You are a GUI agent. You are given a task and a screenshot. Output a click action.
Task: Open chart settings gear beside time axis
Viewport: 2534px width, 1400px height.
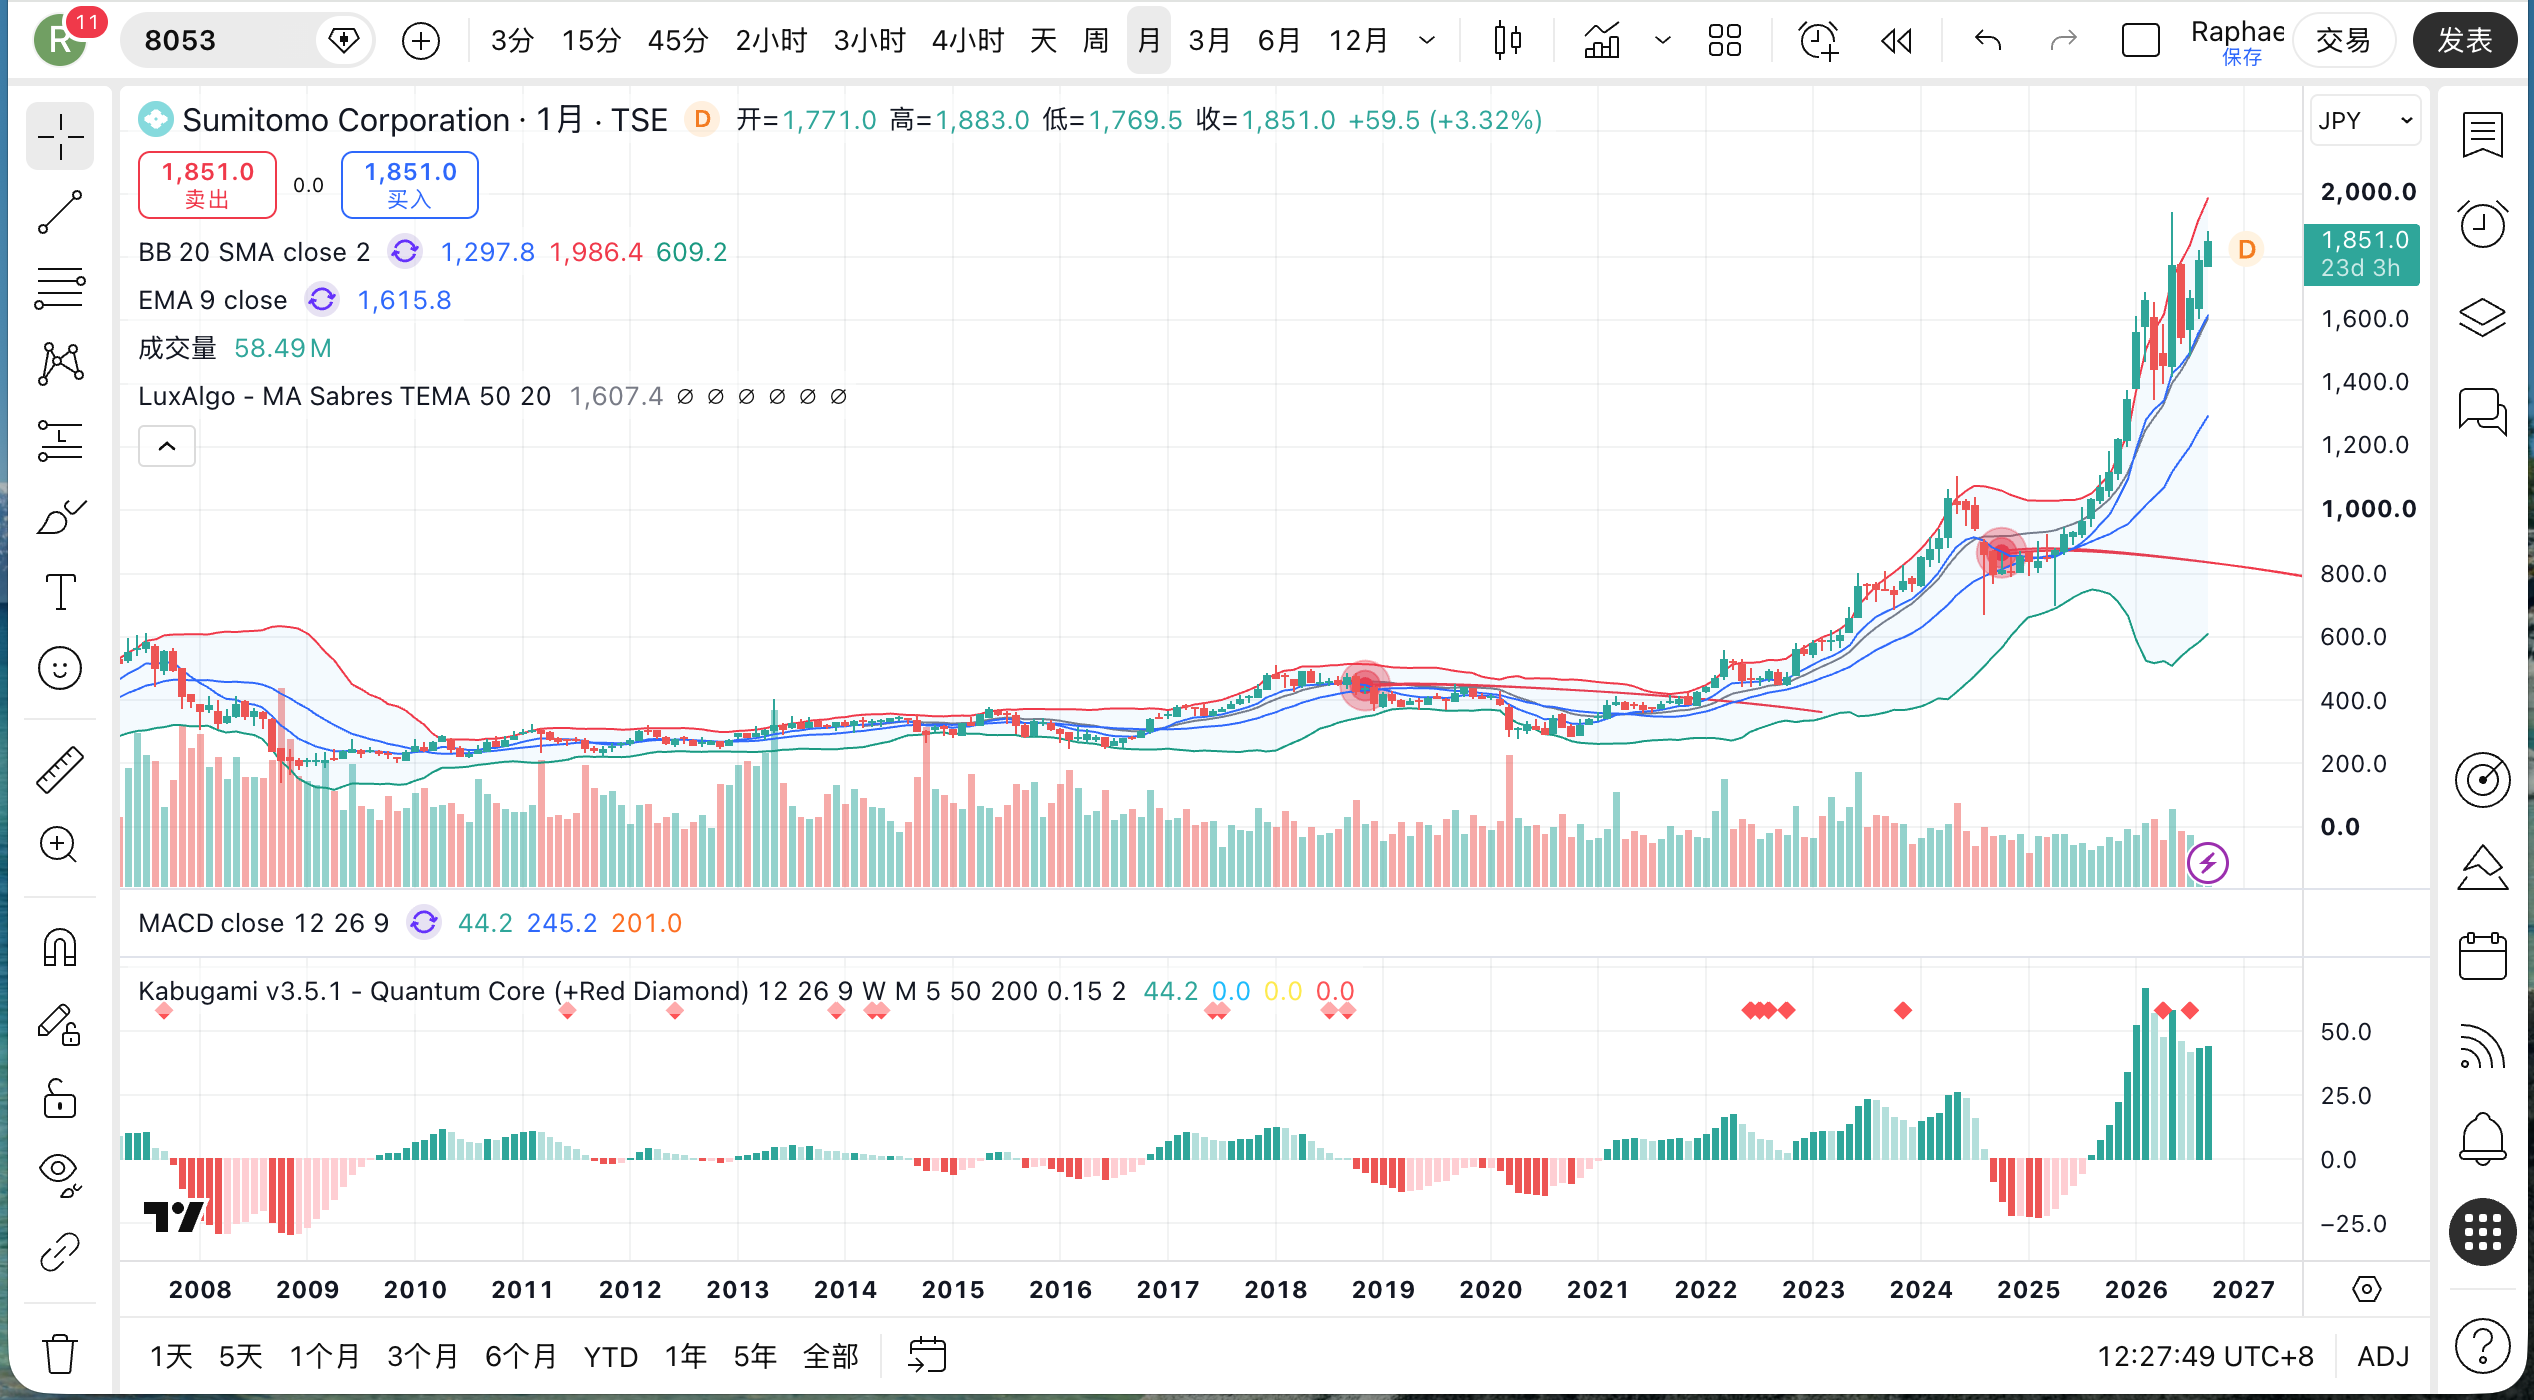point(2366,1289)
